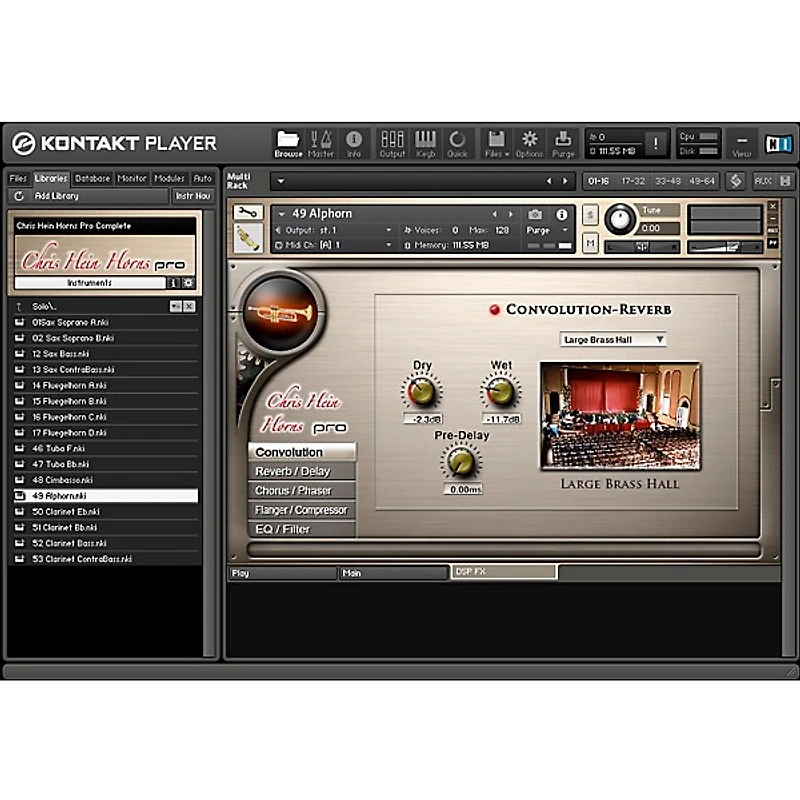Open the Browse folder icon
The width and height of the screenshot is (800, 800).
click(288, 143)
